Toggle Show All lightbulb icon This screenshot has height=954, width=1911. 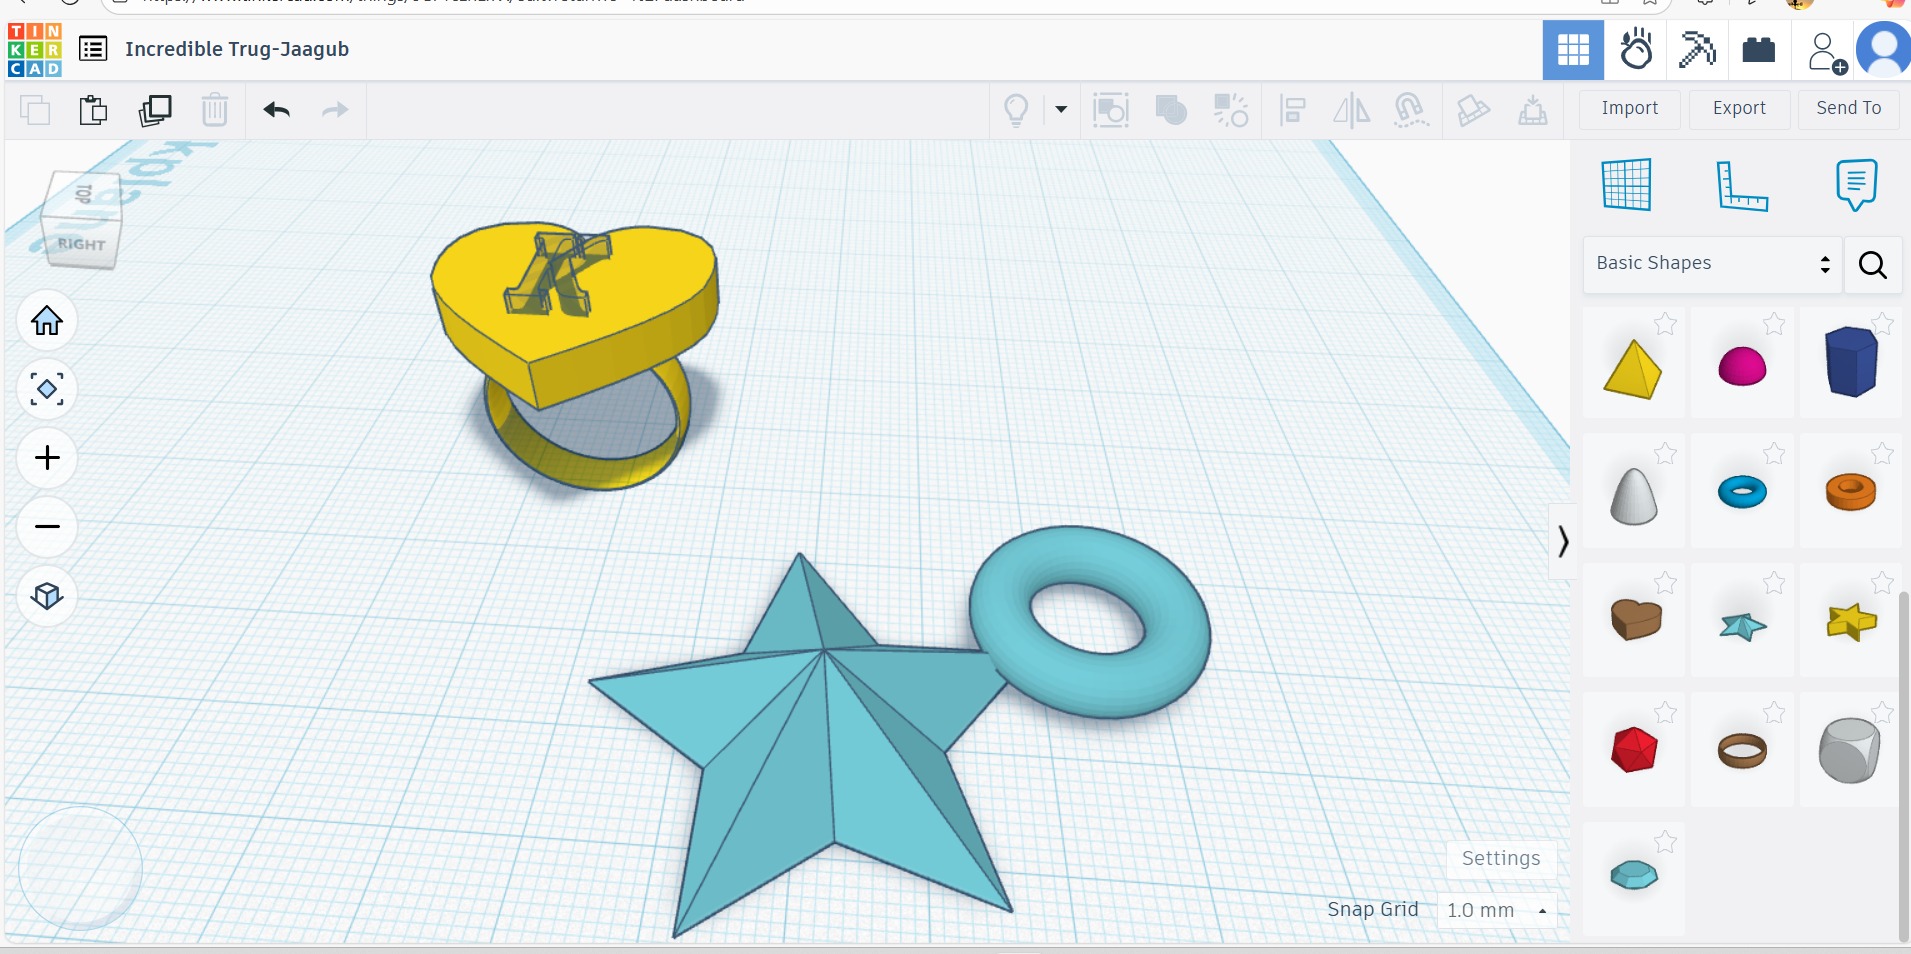(1016, 110)
